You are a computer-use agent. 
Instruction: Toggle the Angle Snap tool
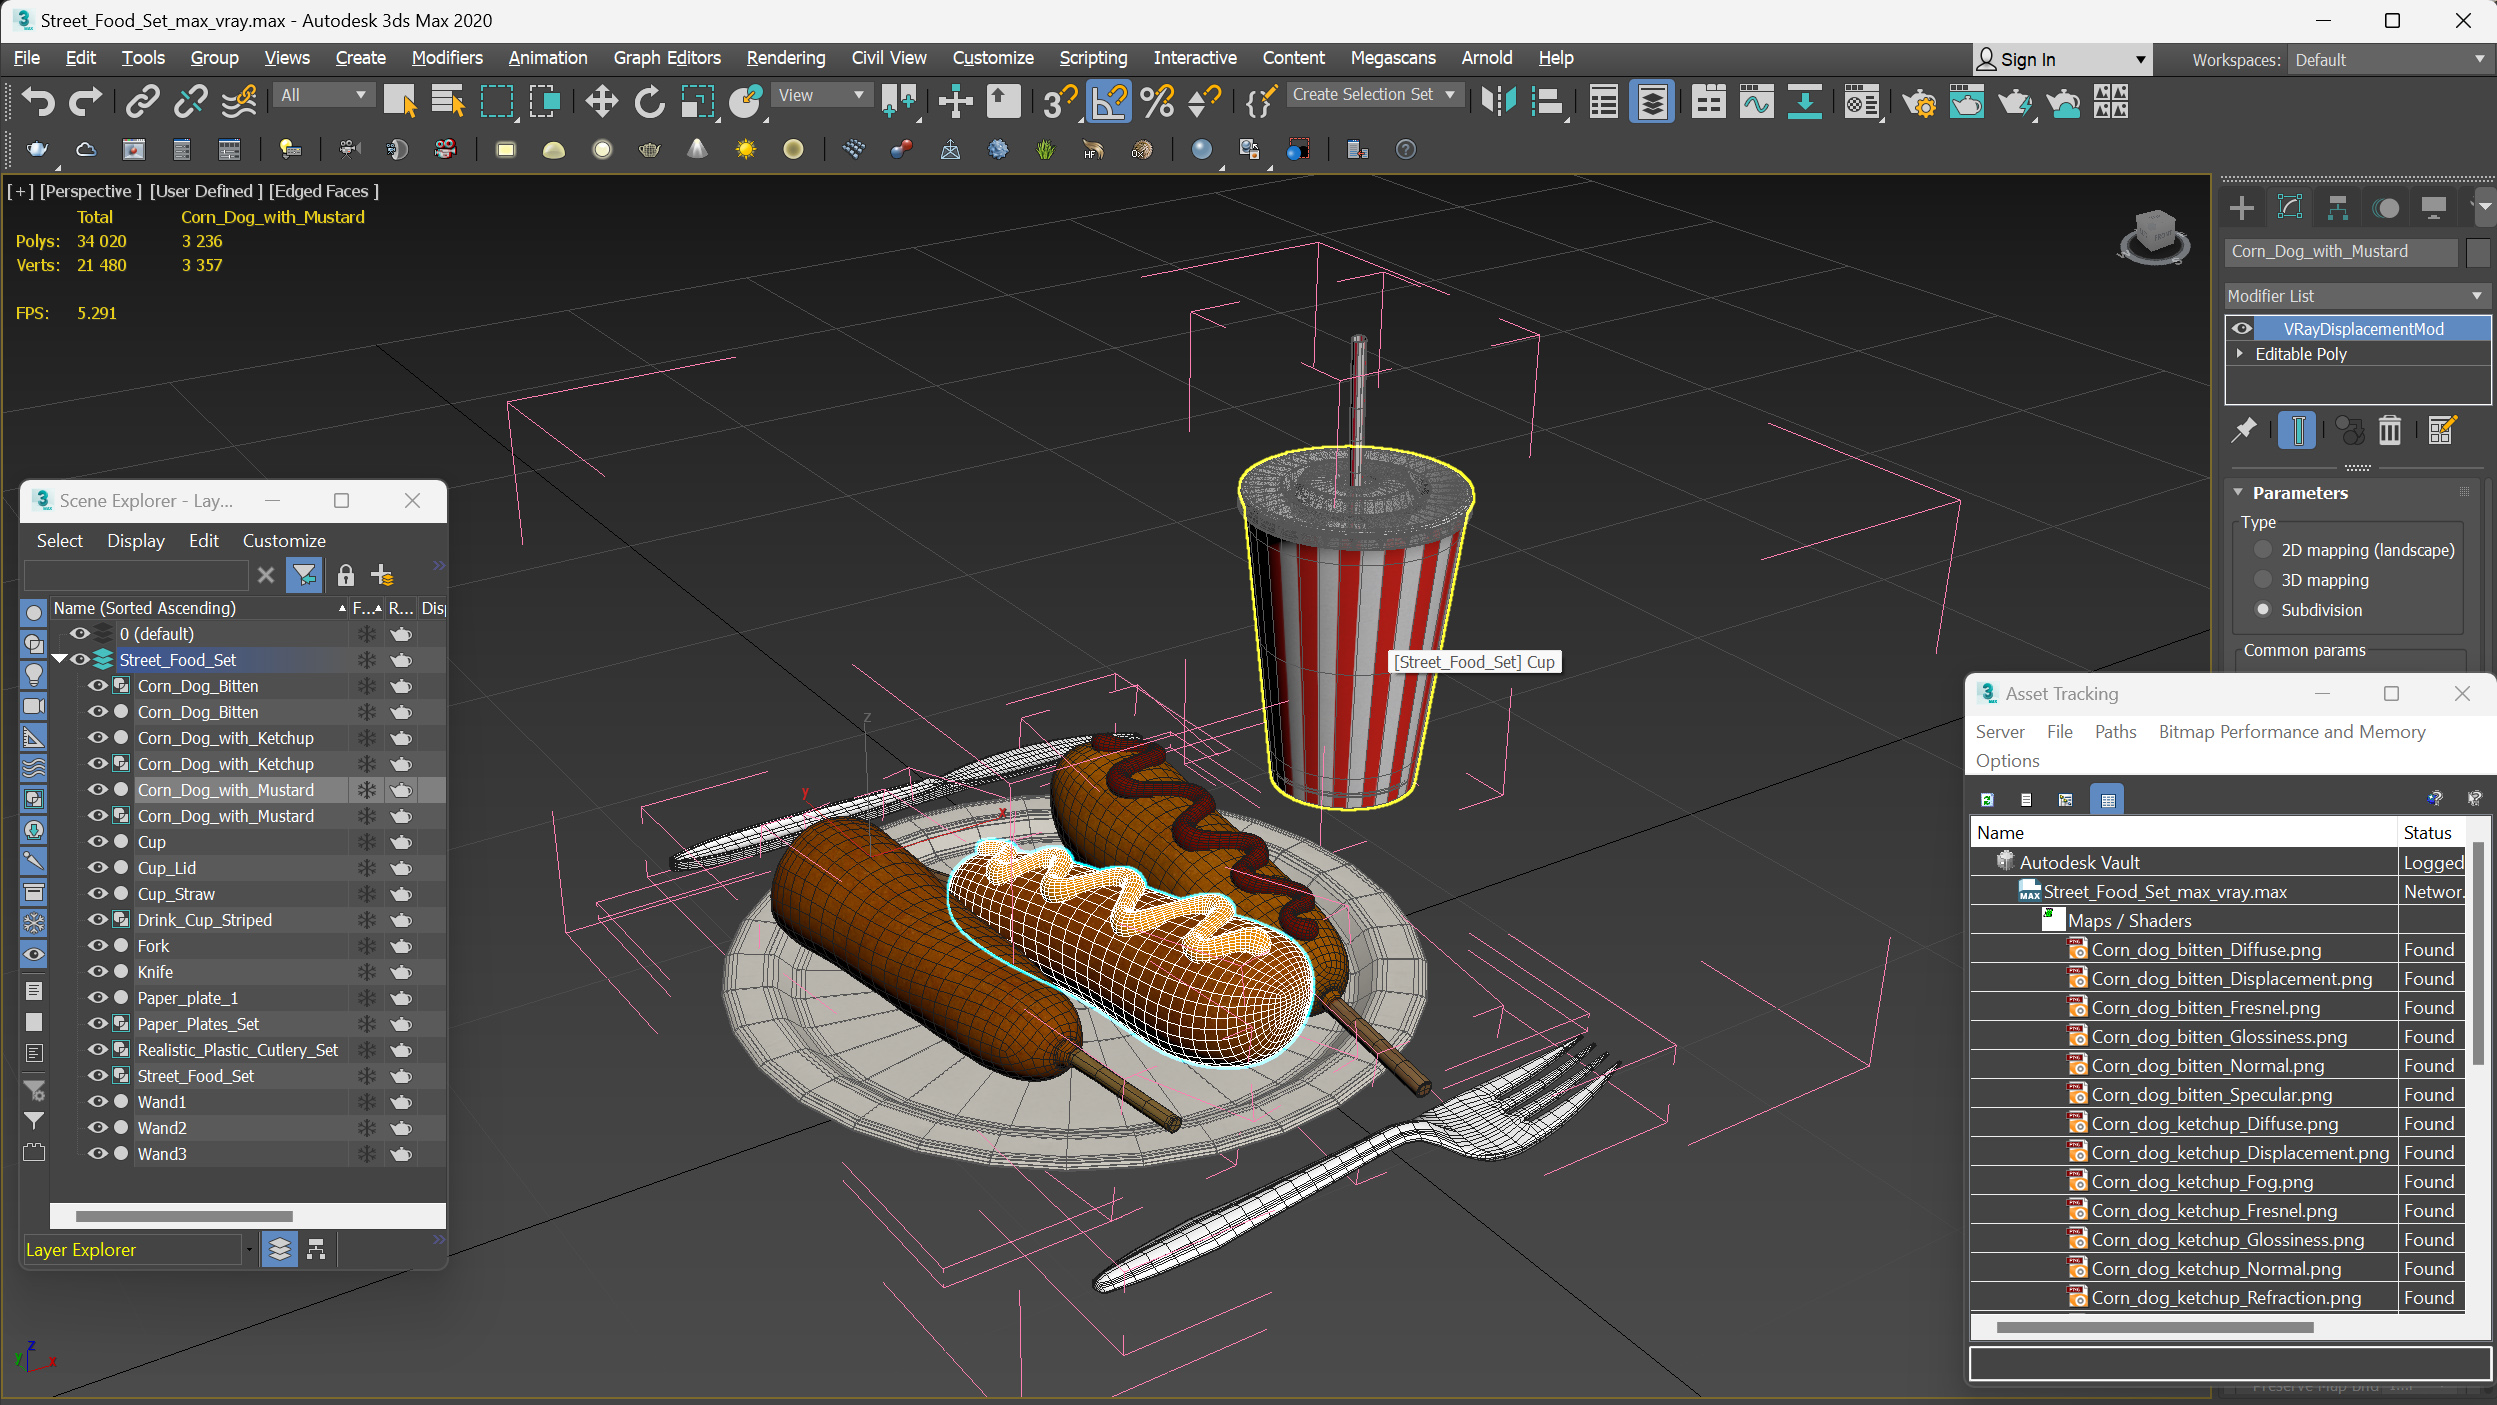(x=1109, y=101)
